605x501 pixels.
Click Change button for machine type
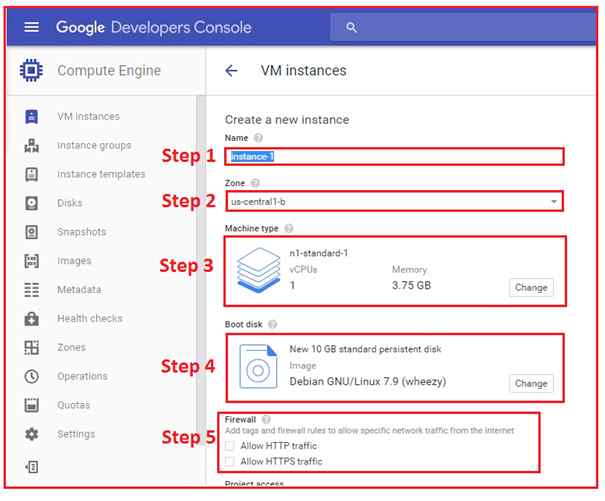(x=531, y=288)
